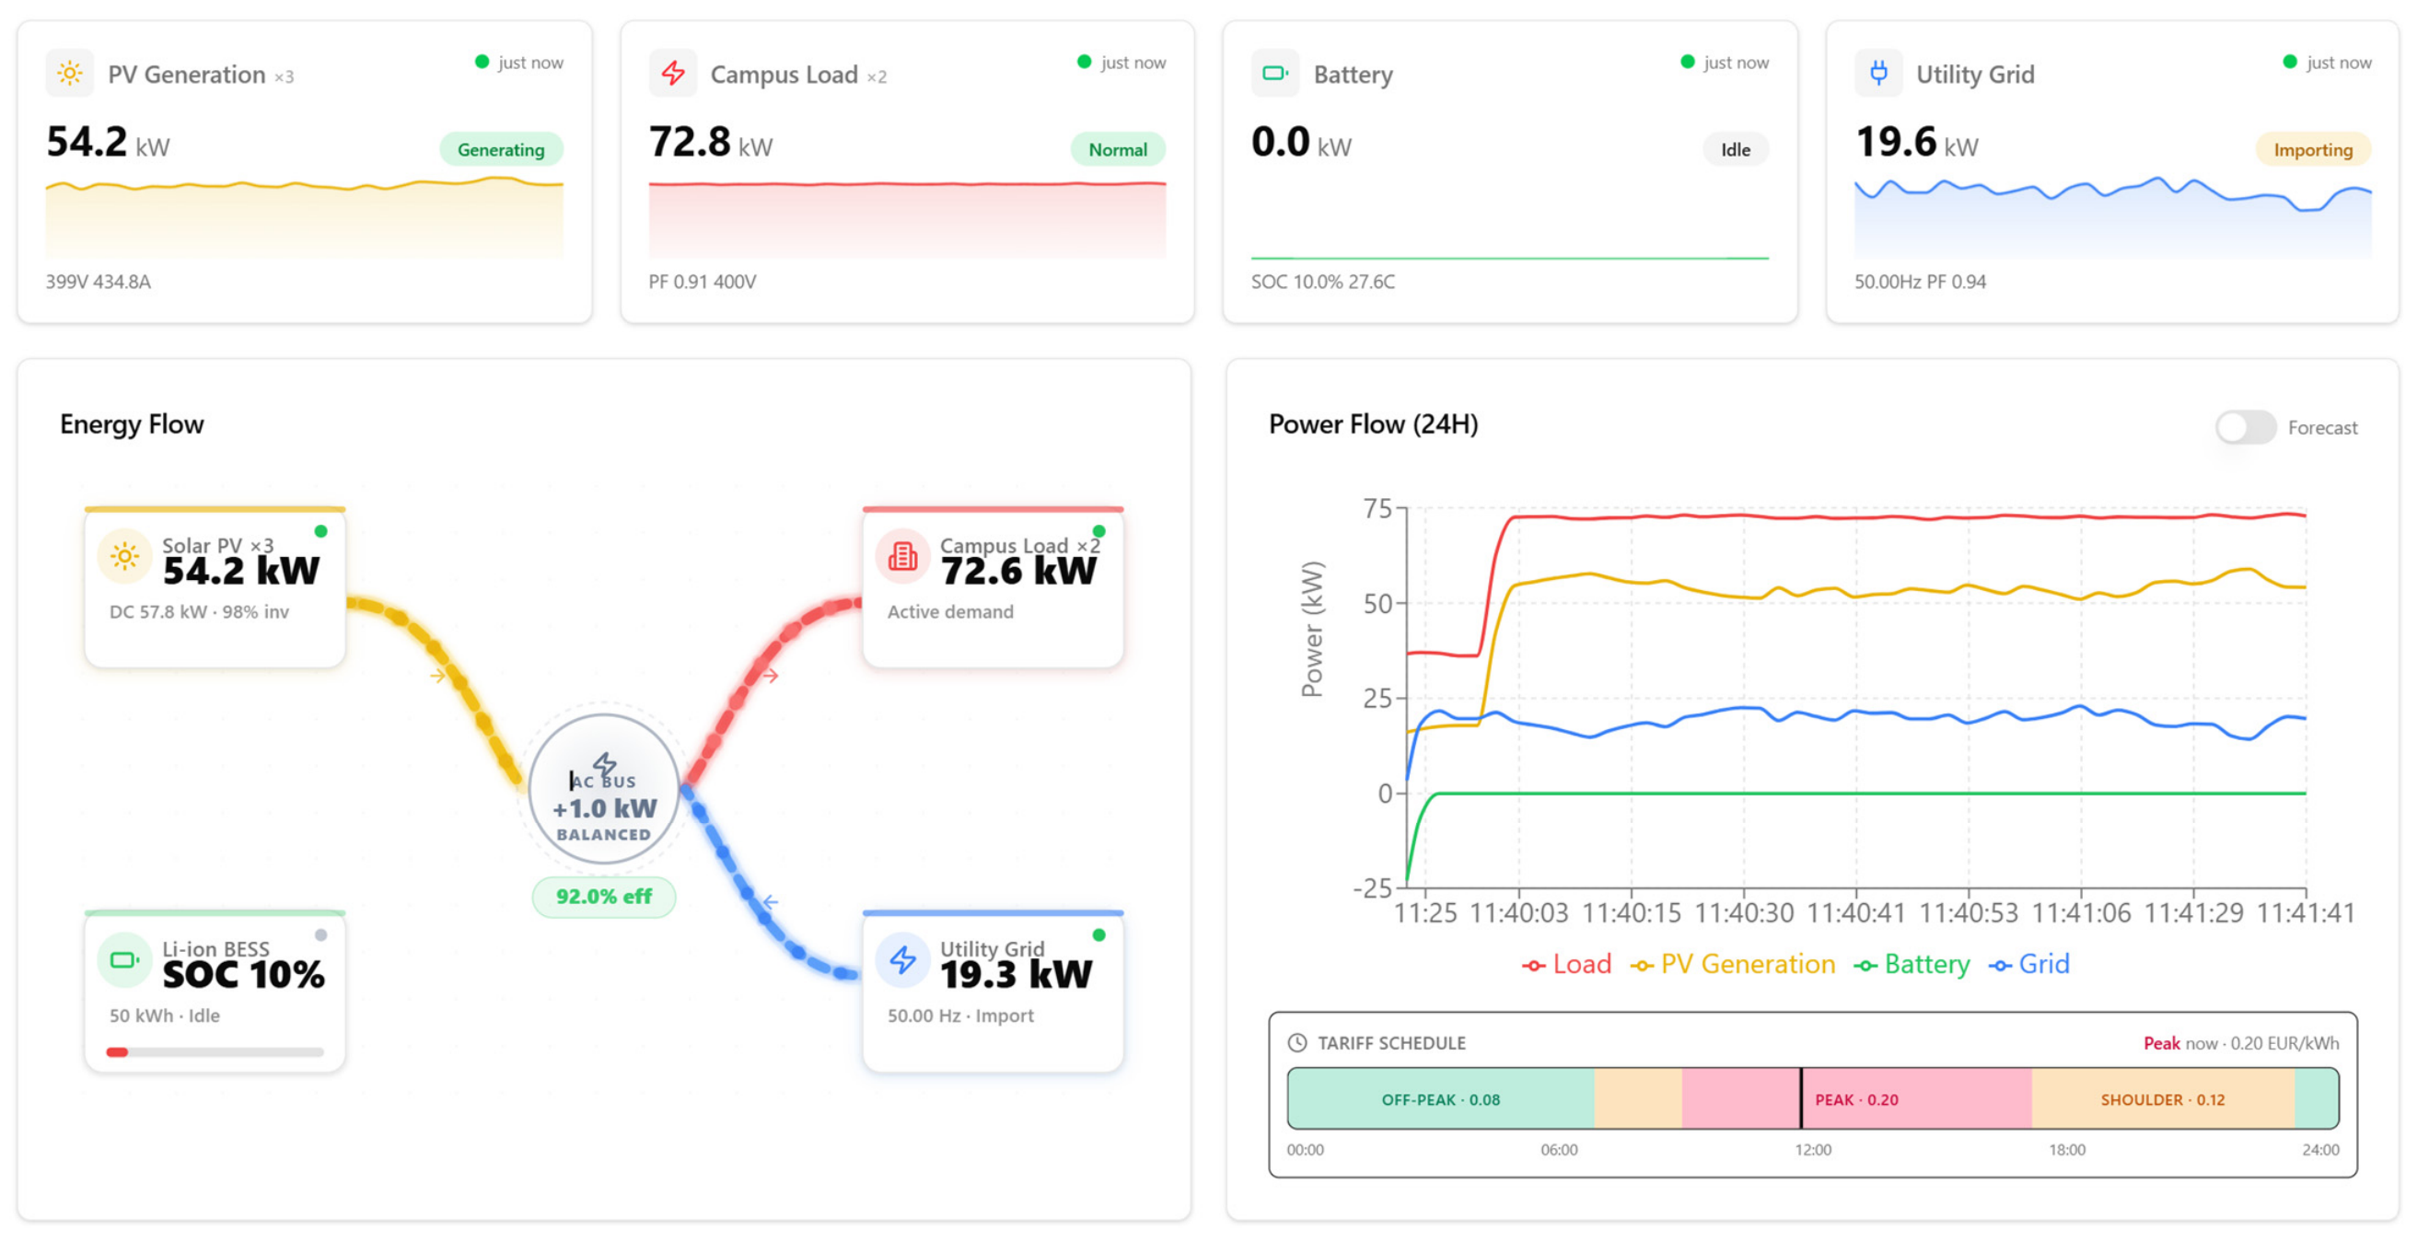Click the red lightning icon beside Campus Load
Viewport: 2417px width, 1241px height.
click(x=673, y=74)
